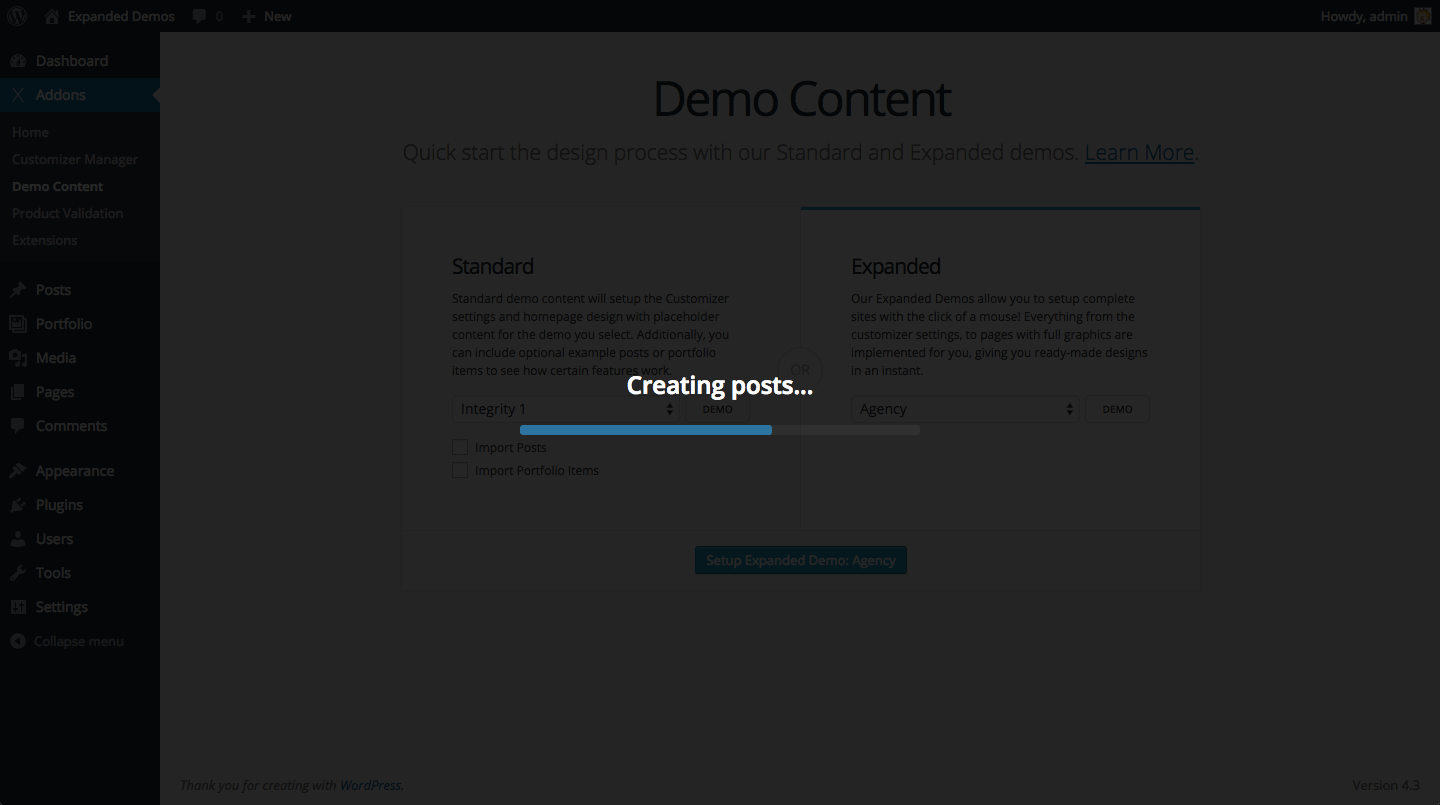Screen dimensions: 1440x805
Task: Open the Integrity 1 demo dropdown
Action: (x=565, y=408)
